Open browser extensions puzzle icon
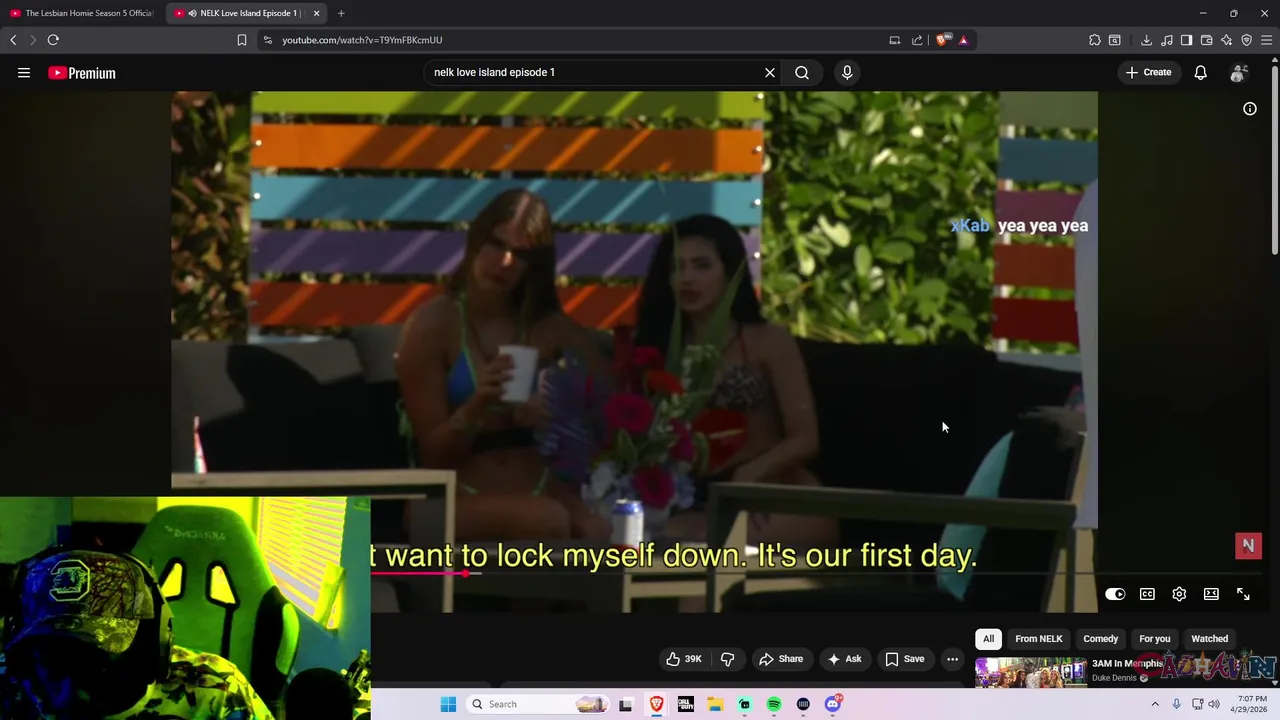The image size is (1280, 720). (1095, 40)
